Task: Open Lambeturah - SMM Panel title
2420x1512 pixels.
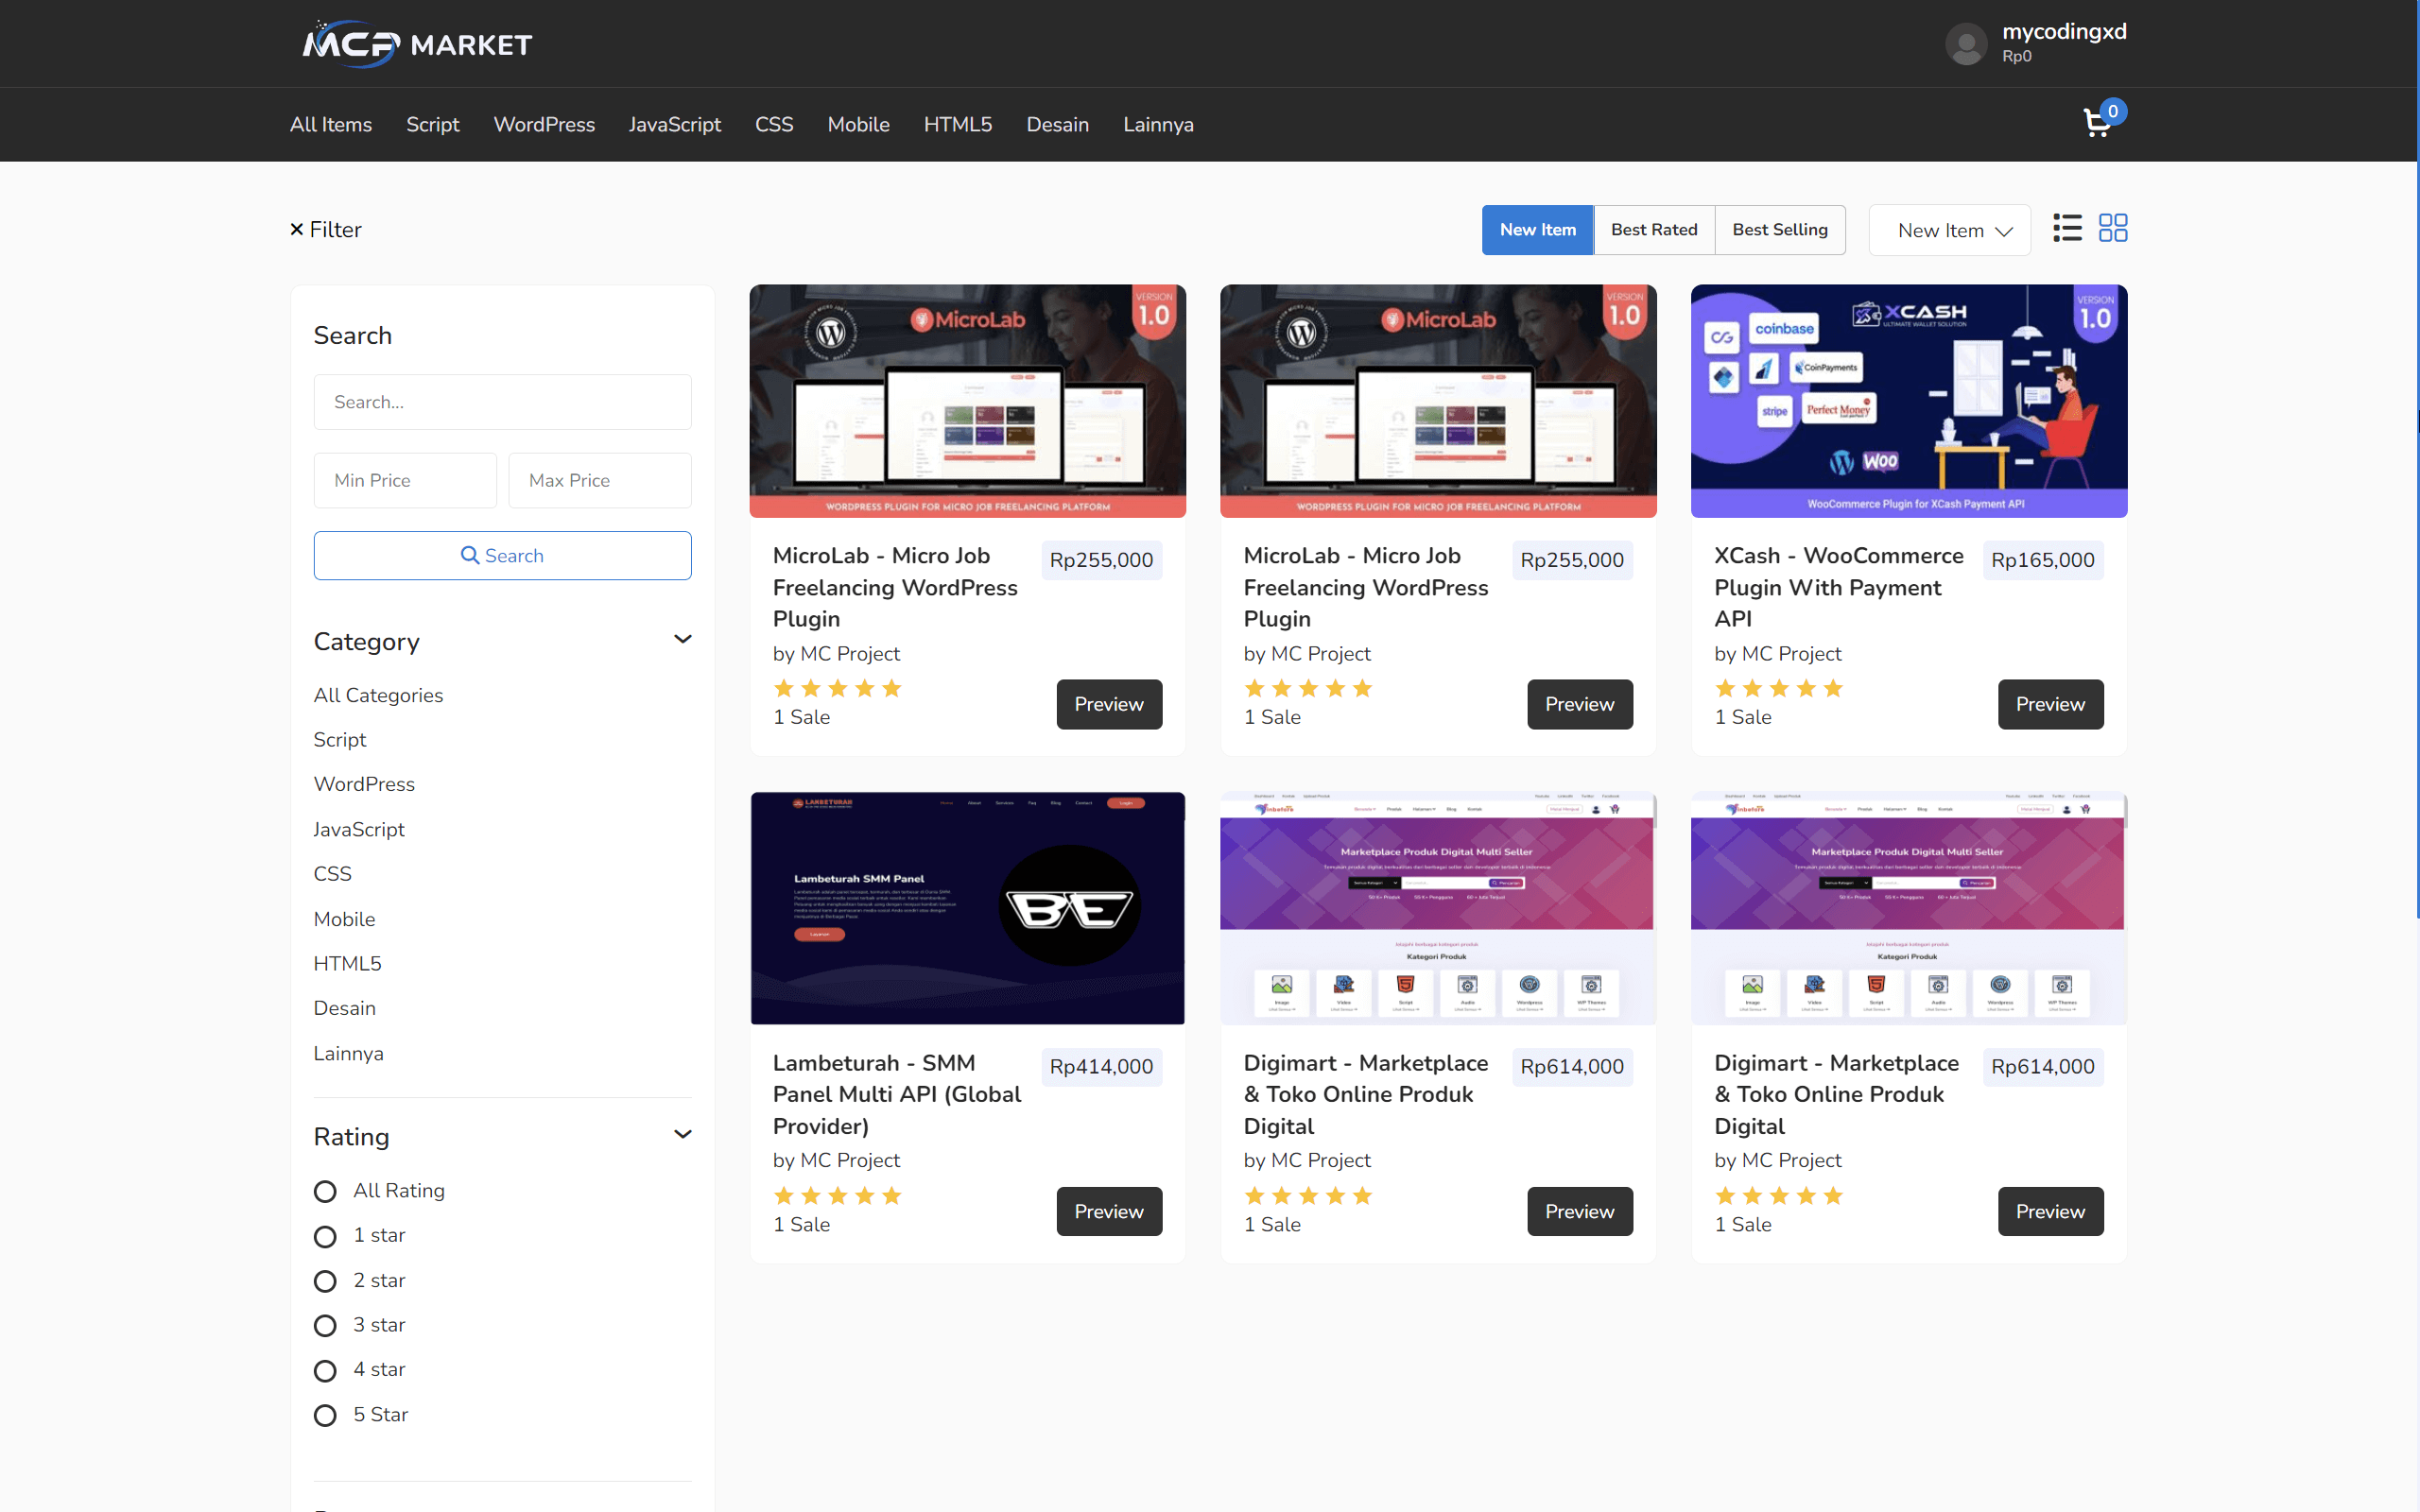Action: coord(897,1094)
